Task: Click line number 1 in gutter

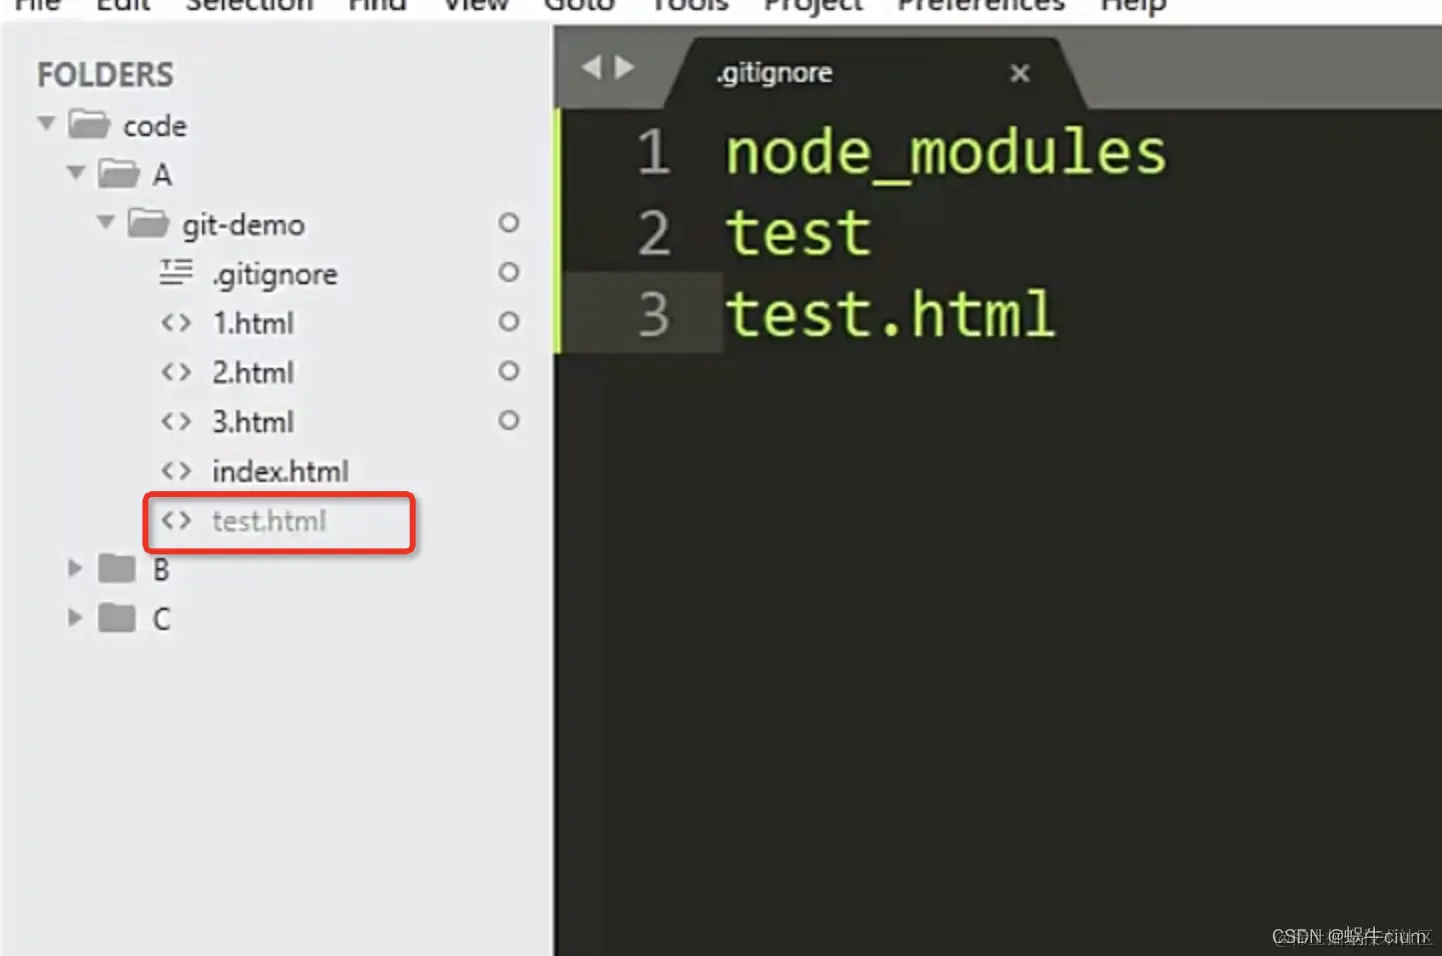Action: (653, 152)
